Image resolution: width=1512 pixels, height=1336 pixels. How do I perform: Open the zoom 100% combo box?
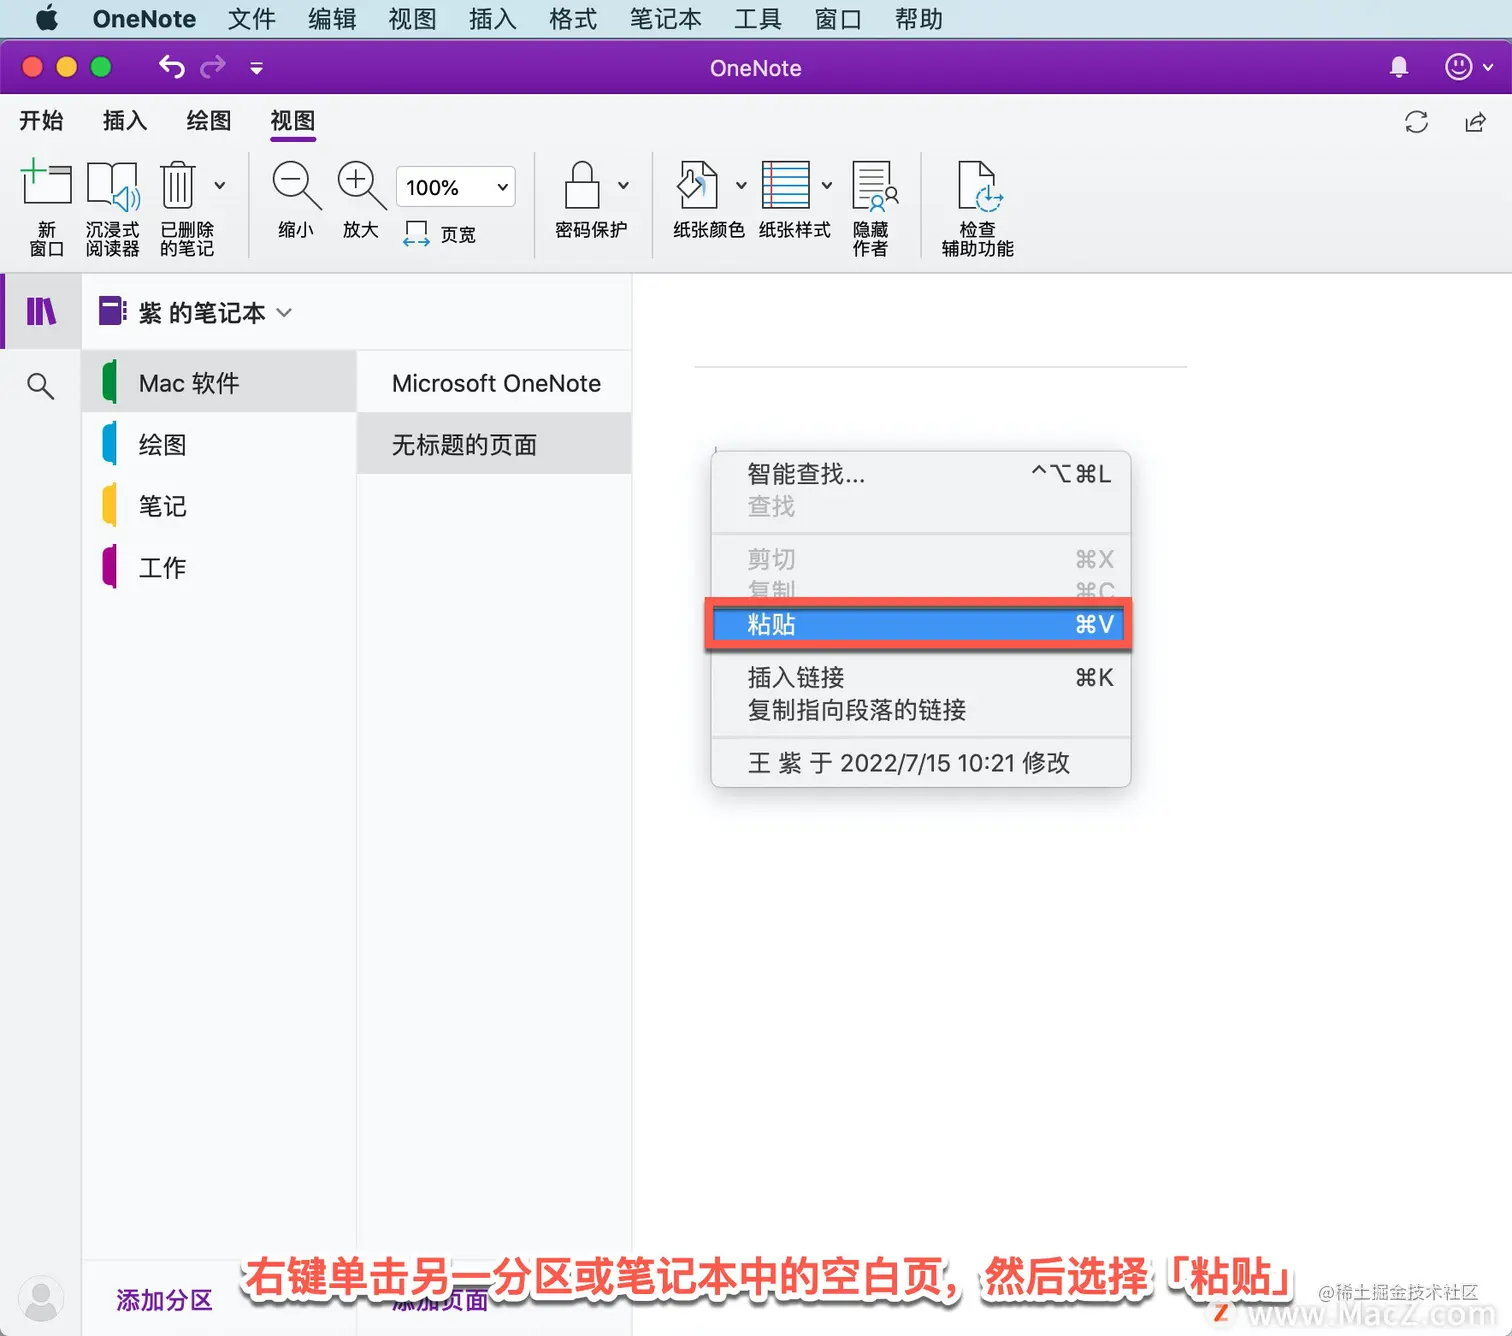[456, 187]
